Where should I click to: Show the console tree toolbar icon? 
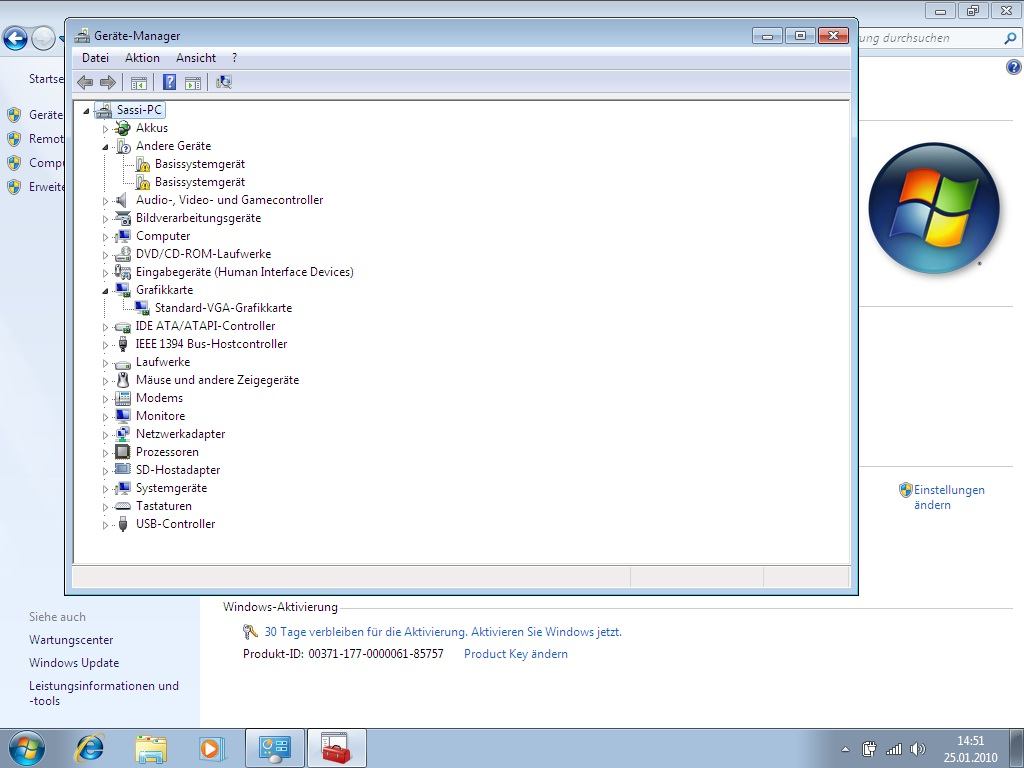coord(138,82)
